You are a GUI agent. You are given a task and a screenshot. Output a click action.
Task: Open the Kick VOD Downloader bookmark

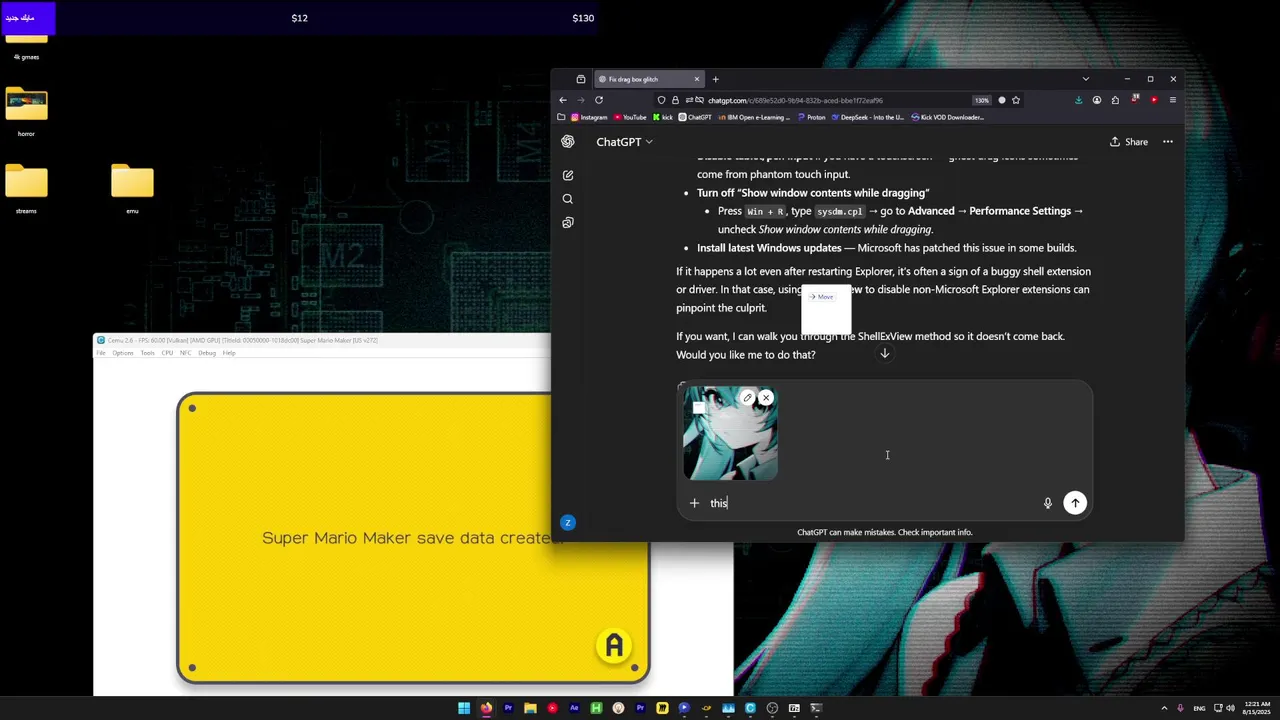(947, 117)
